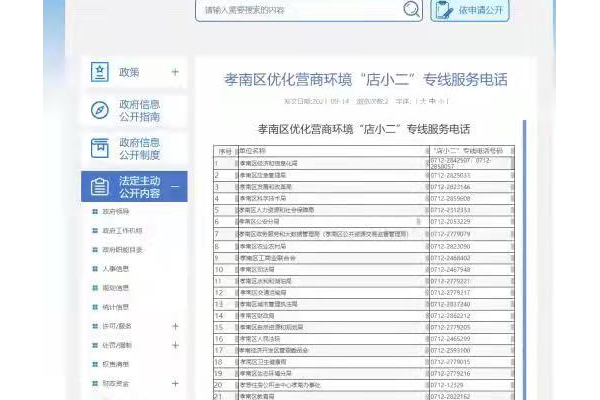600x400 pixels.
Task: Click the clipboard icon for 法定主动公开内容
Action: tap(100, 186)
